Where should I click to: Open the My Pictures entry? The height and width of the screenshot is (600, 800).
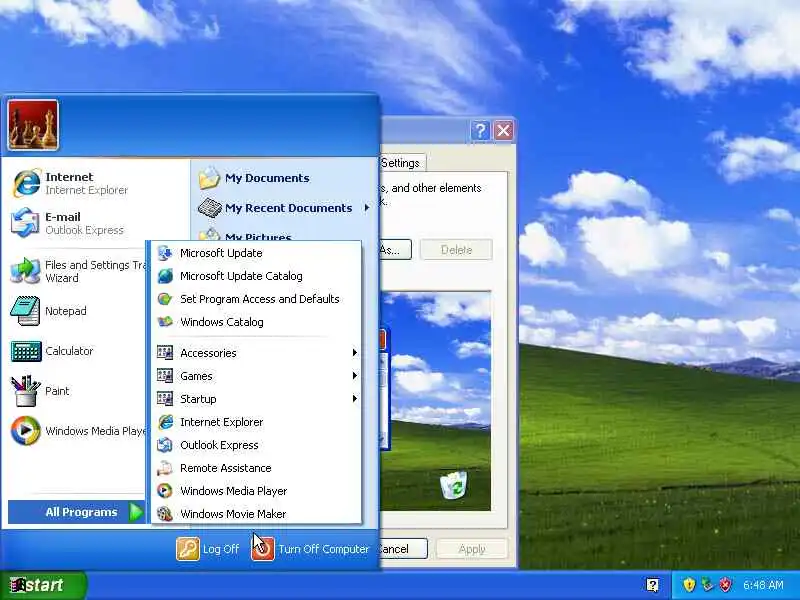tap(258, 236)
